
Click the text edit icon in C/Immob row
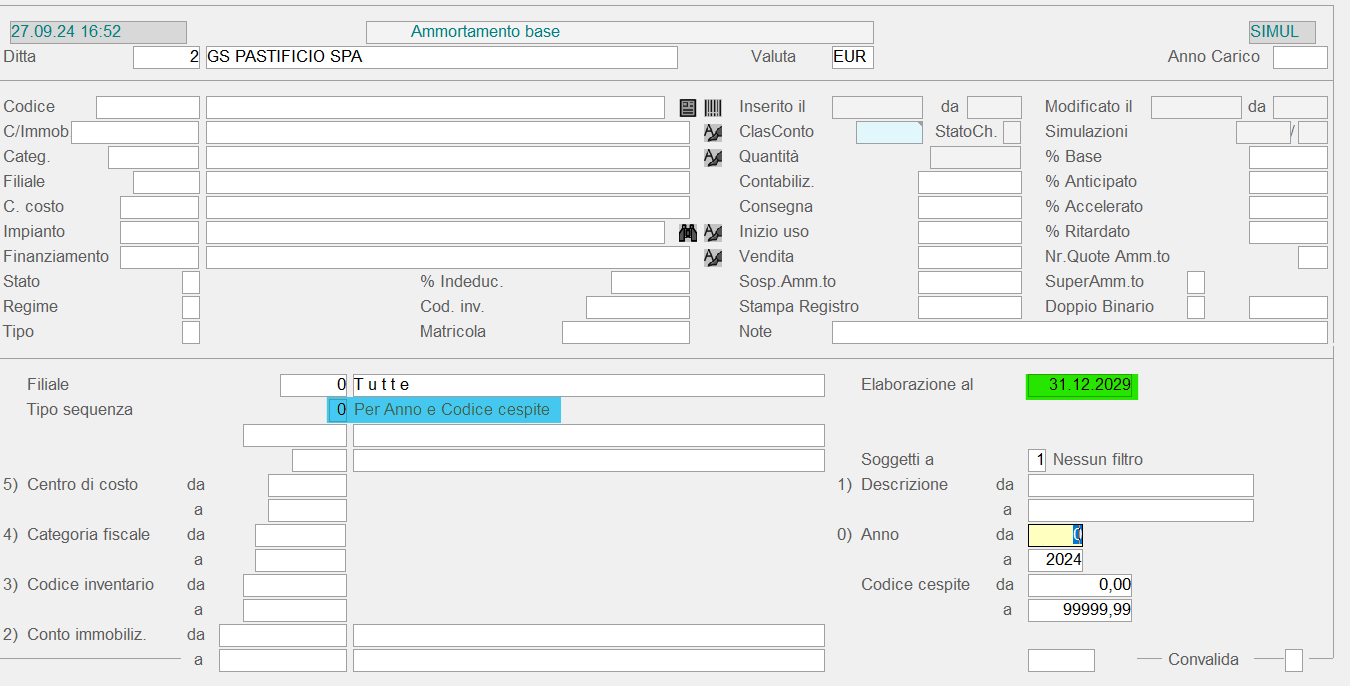point(713,133)
